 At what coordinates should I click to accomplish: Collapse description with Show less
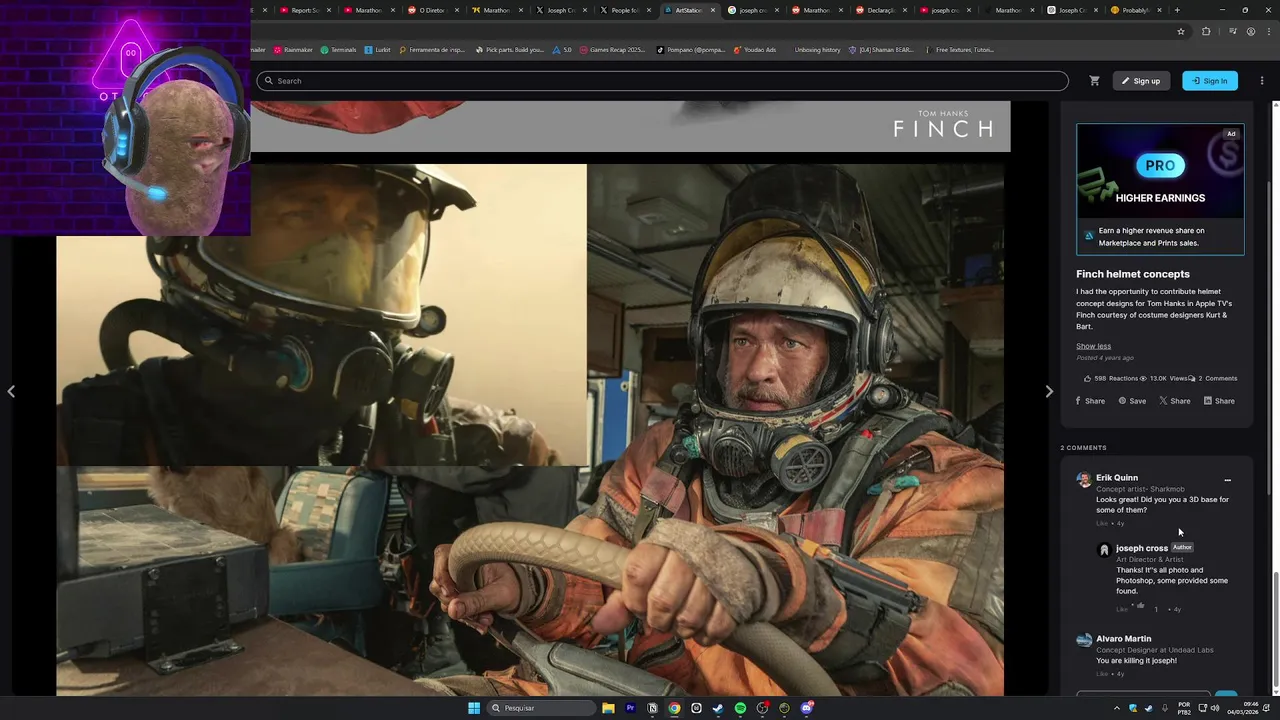coord(1093,346)
